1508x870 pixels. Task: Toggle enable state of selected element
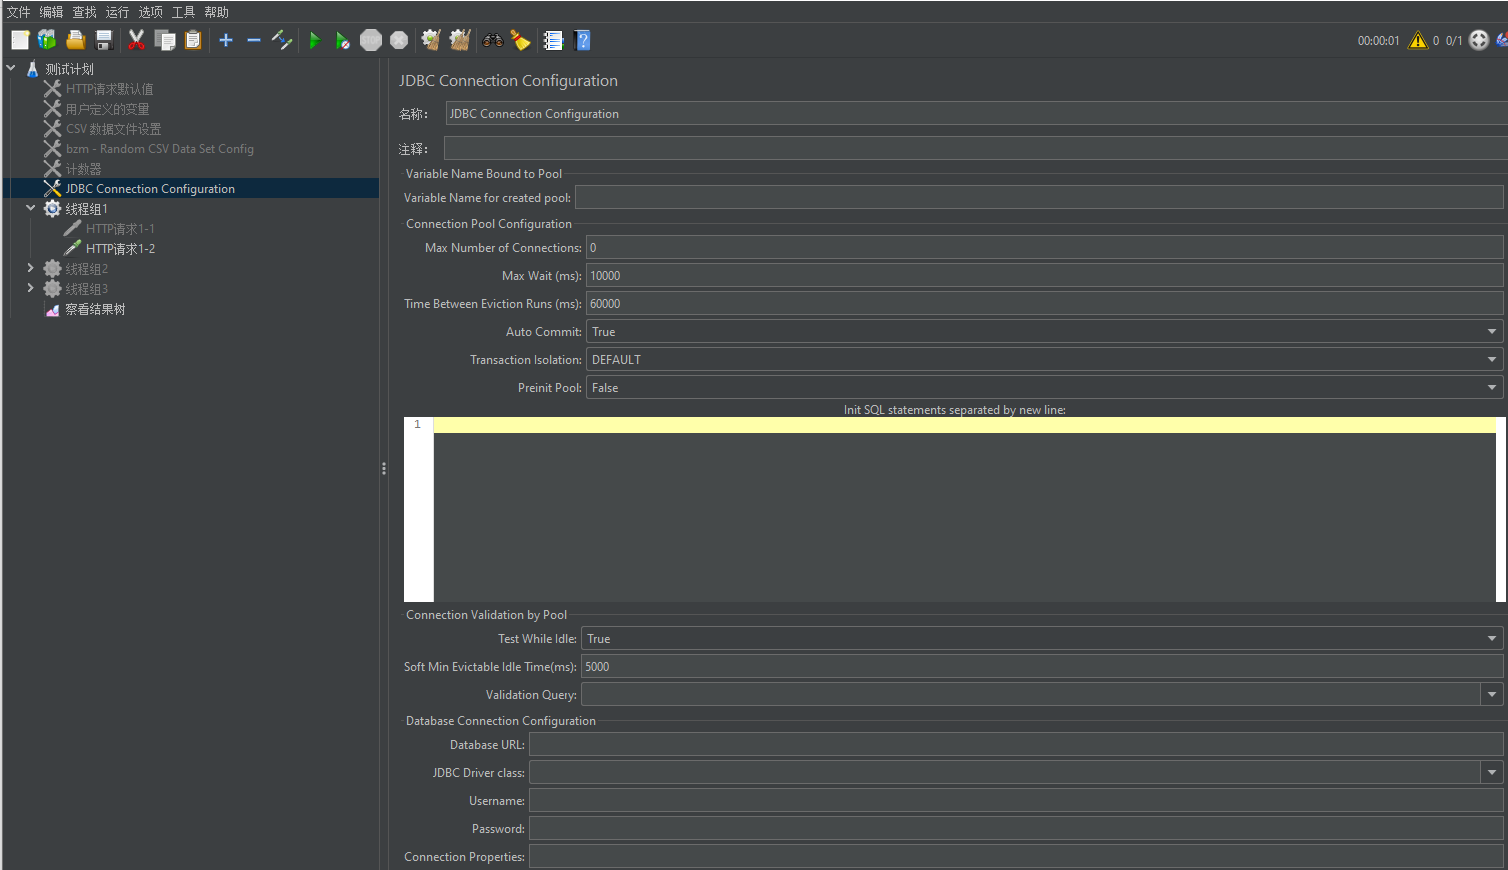click(282, 40)
